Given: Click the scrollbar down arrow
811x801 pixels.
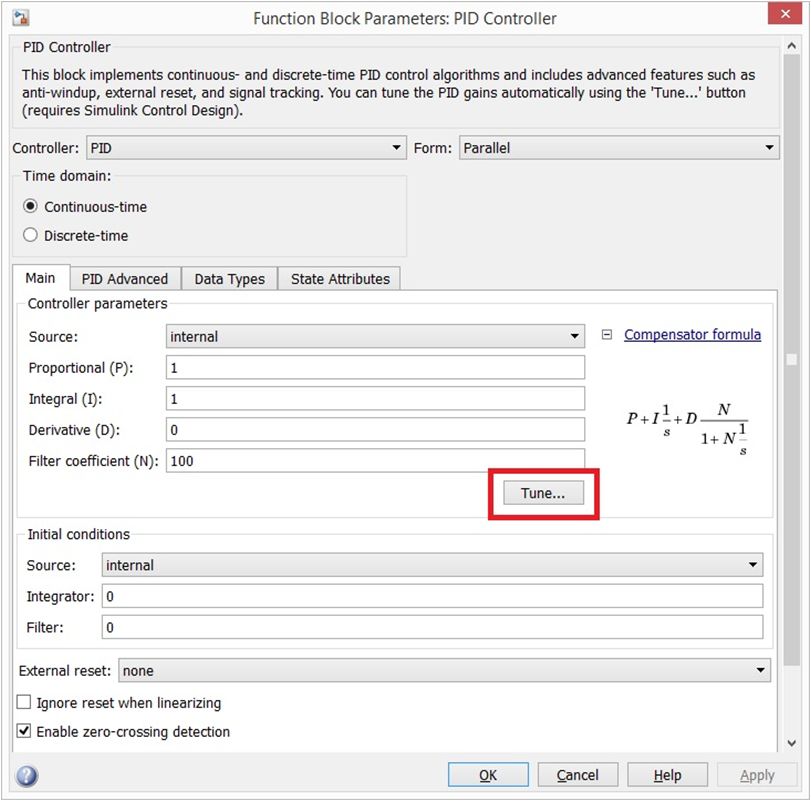Looking at the screenshot, I should coord(792,743).
